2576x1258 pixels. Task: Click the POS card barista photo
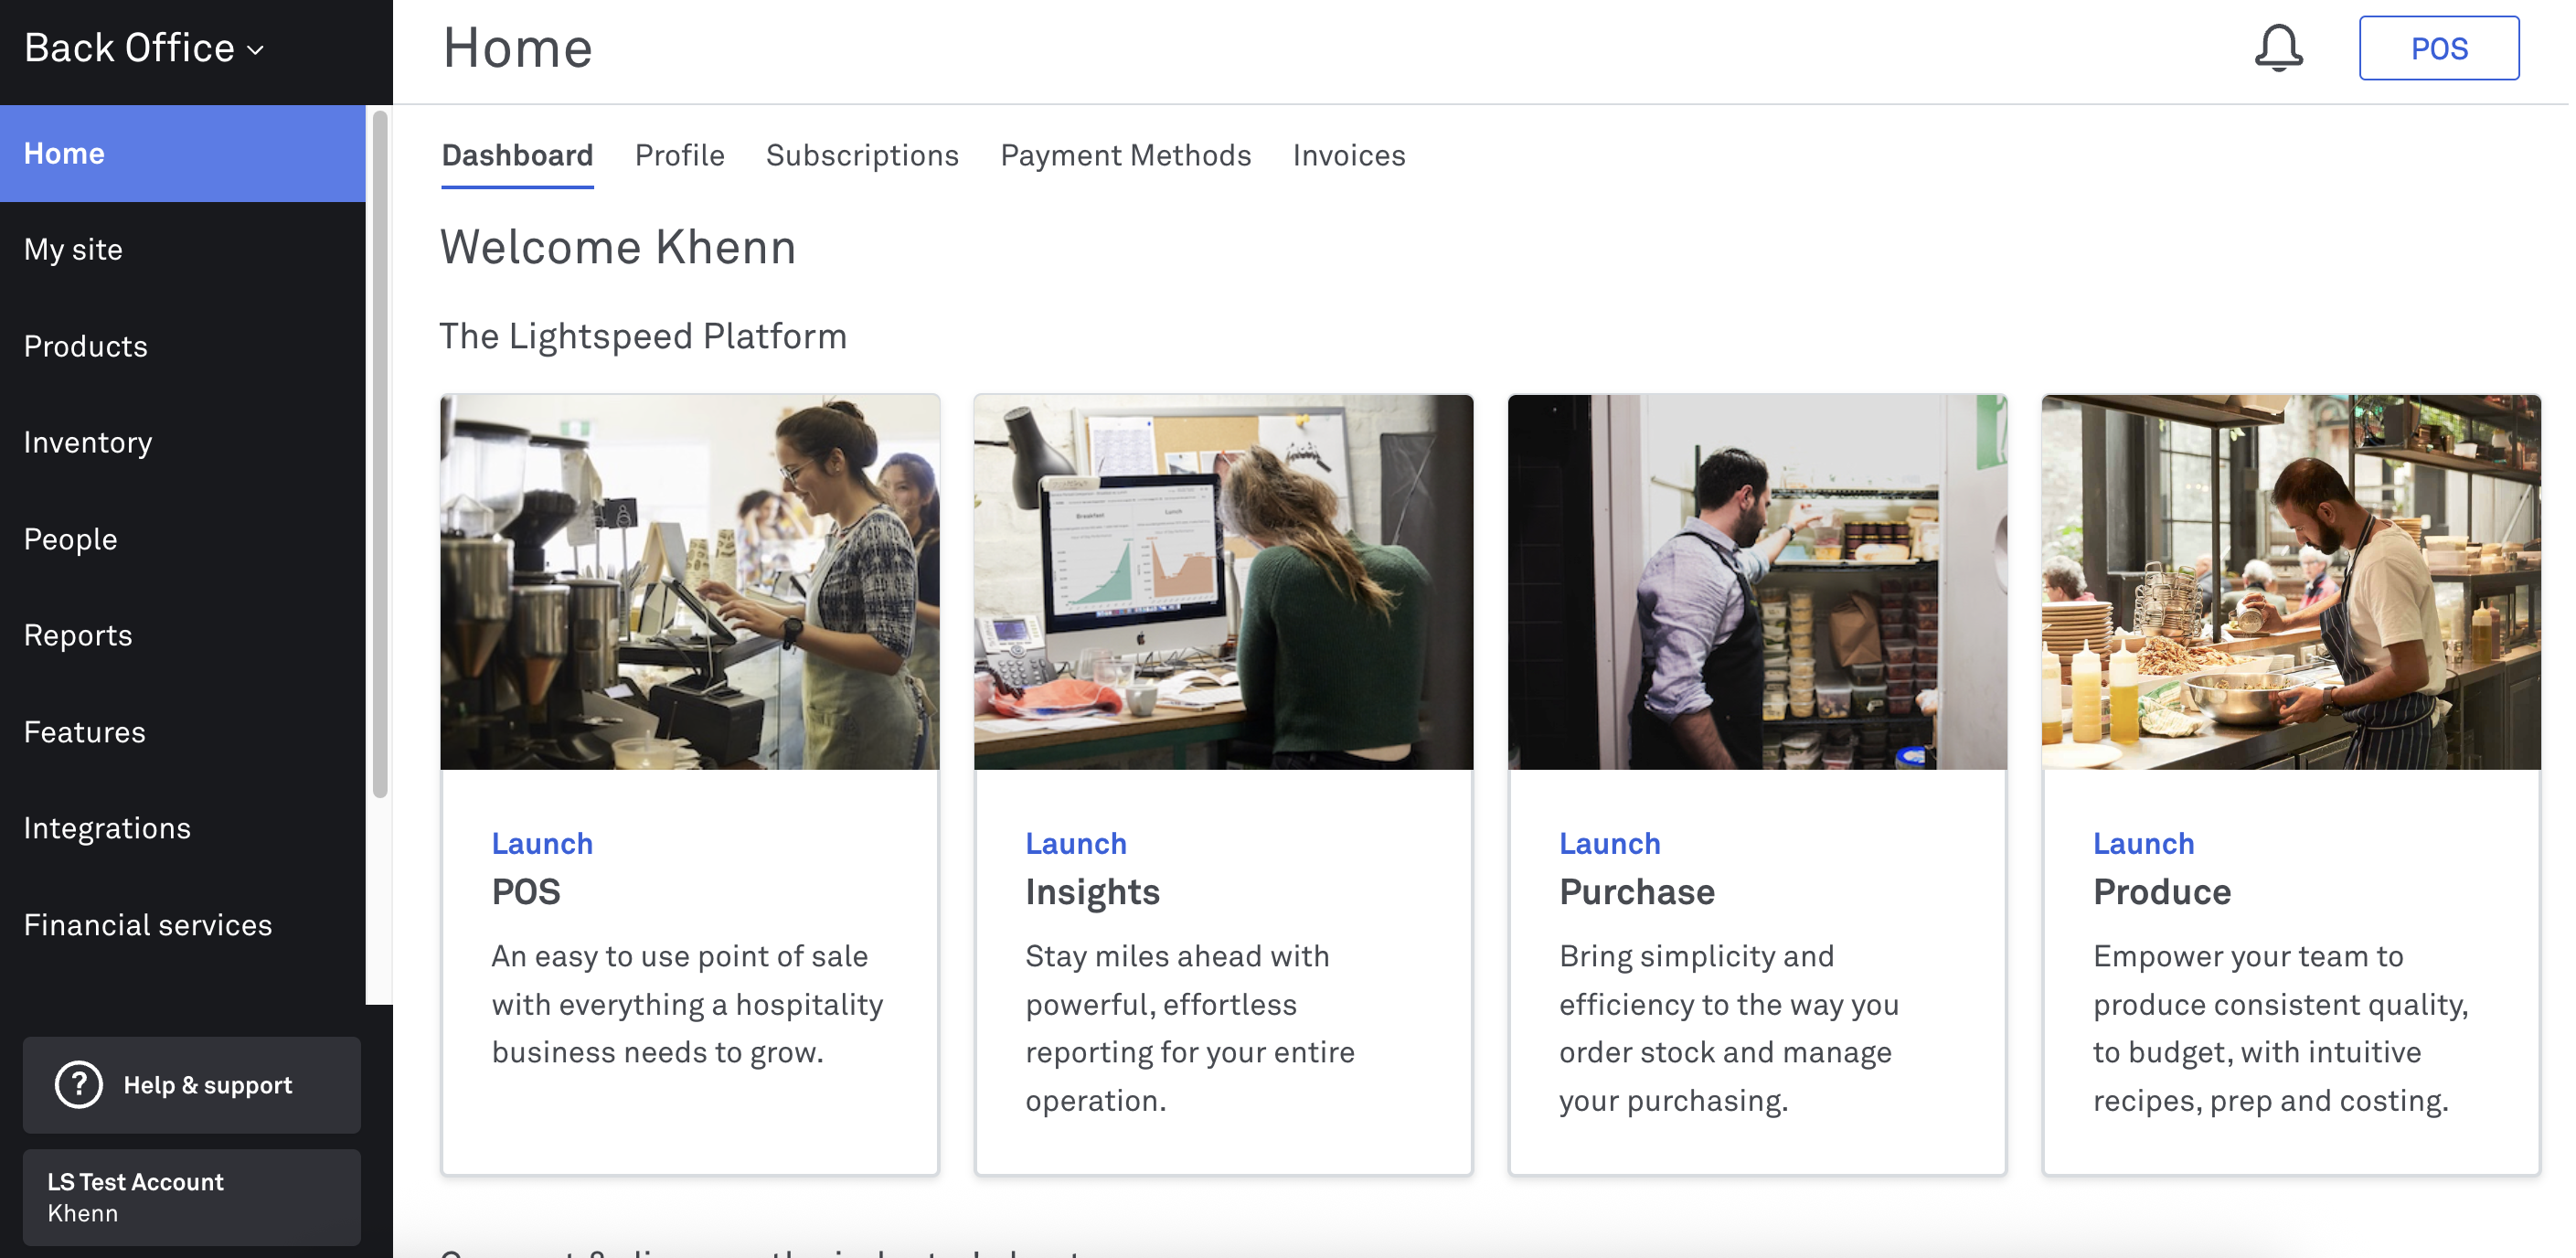pos(690,582)
